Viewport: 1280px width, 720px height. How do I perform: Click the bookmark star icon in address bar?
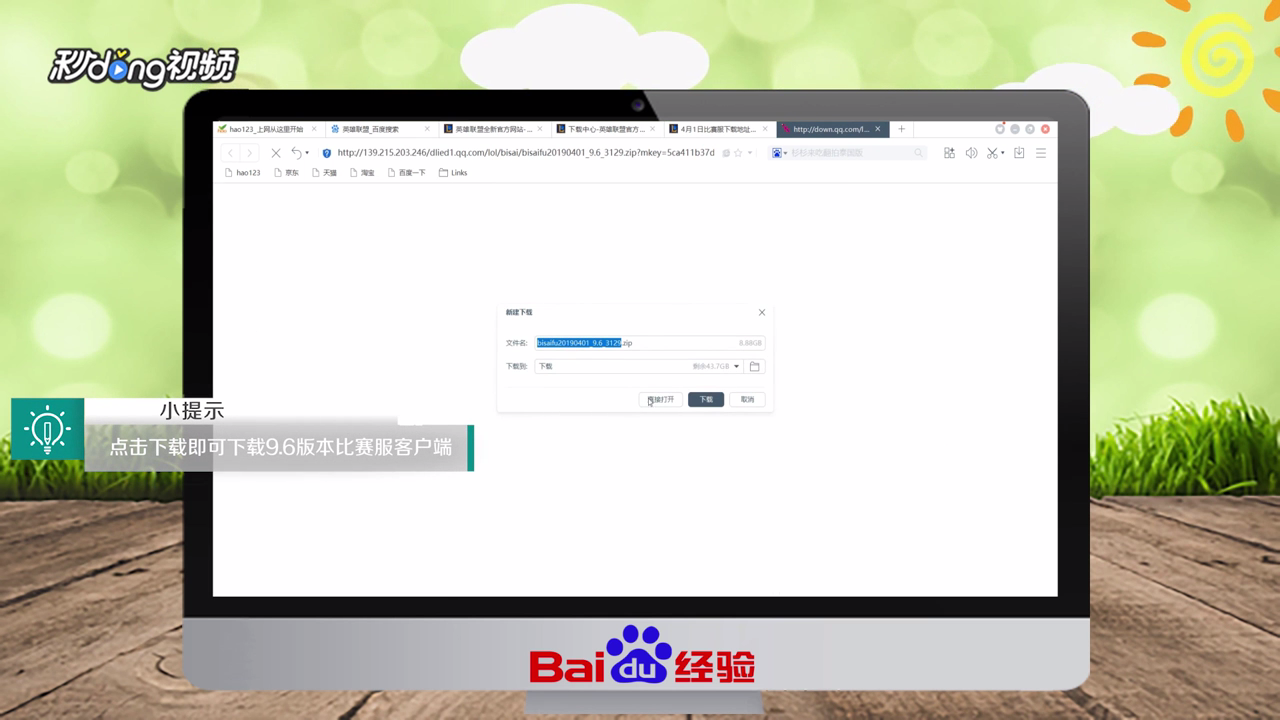point(738,153)
